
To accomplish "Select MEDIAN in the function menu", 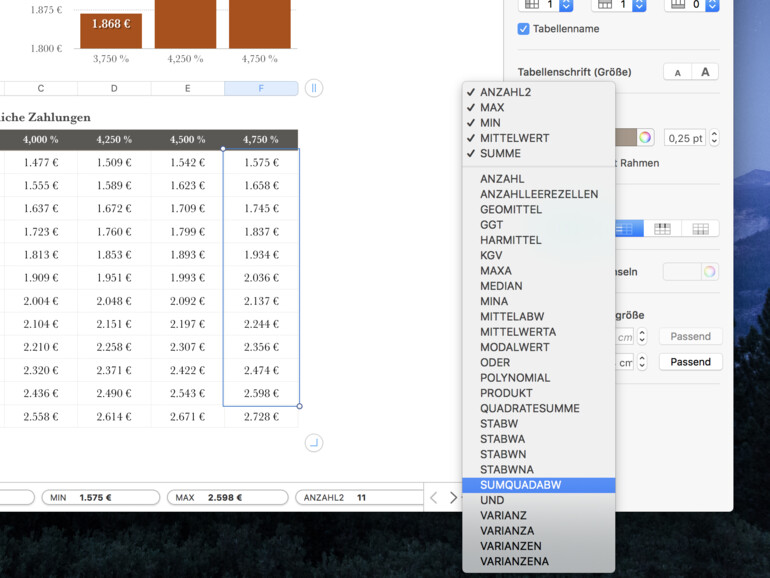I will click(x=501, y=286).
